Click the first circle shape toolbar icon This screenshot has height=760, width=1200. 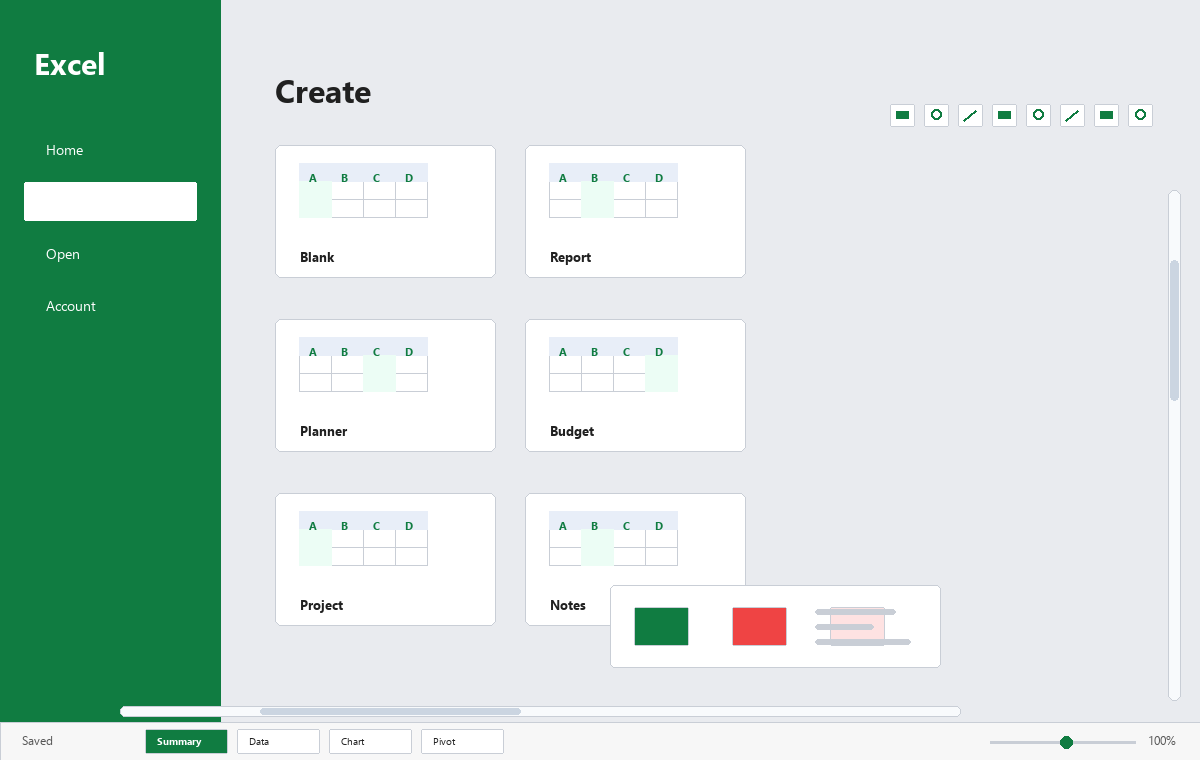937,115
